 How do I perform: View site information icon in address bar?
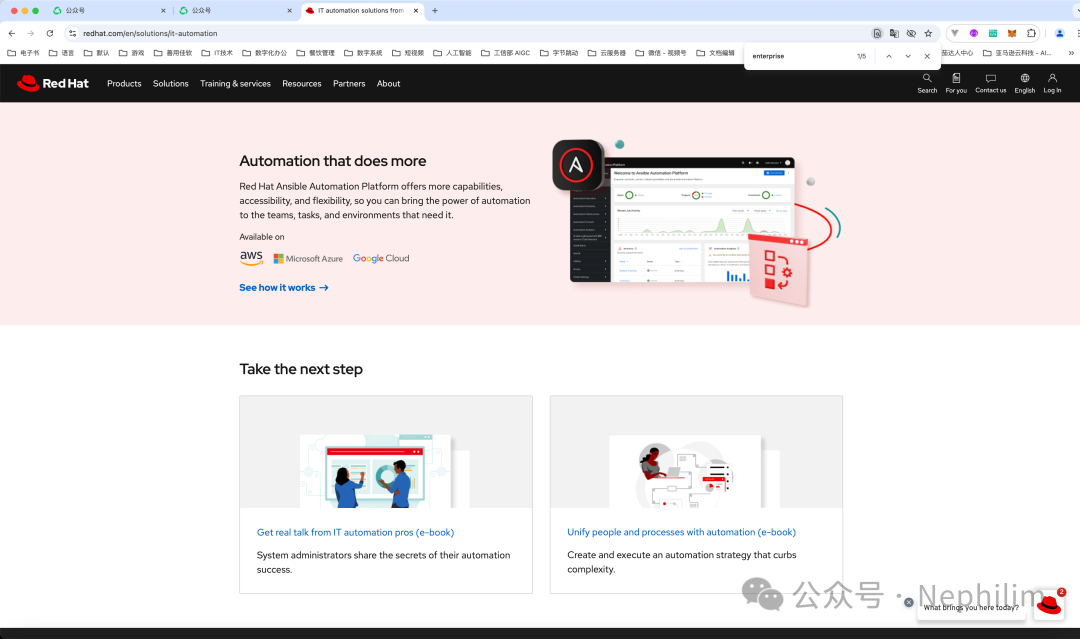pos(72,33)
